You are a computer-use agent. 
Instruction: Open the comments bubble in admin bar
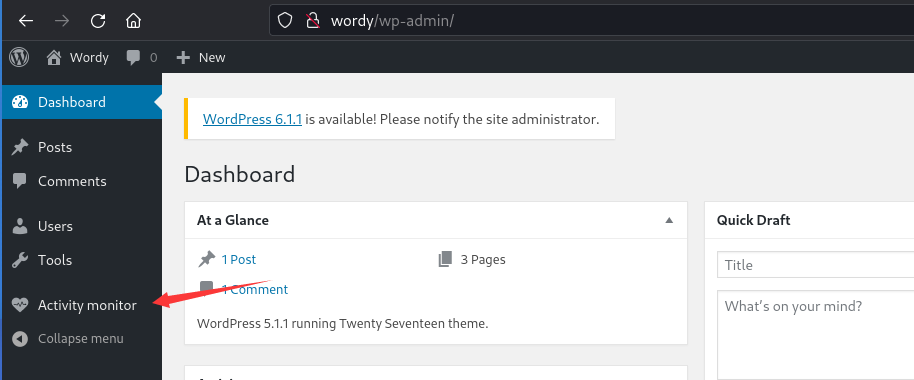(x=133, y=58)
